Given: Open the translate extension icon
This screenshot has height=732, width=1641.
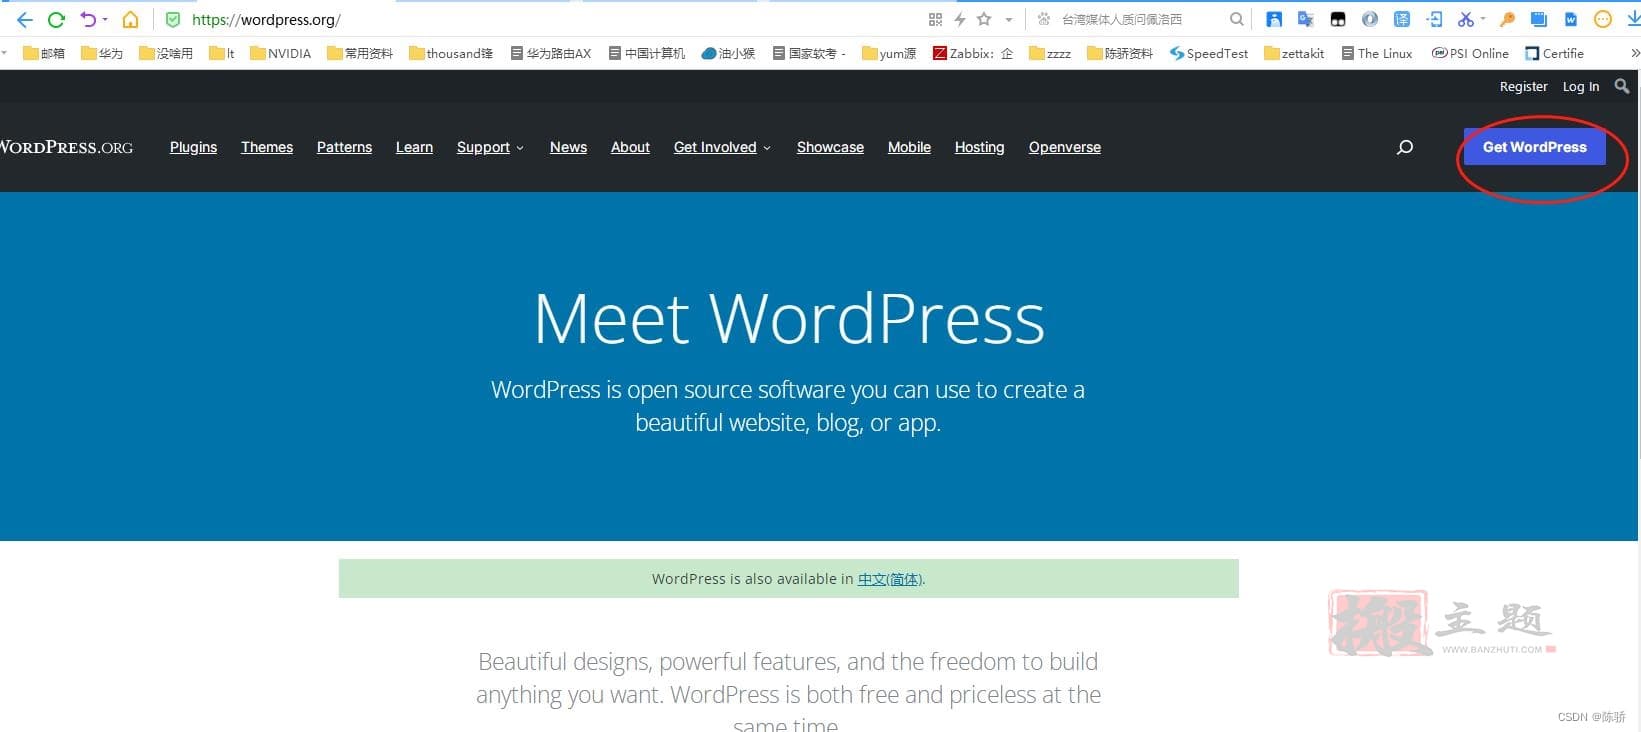Looking at the screenshot, I should click(1306, 19).
